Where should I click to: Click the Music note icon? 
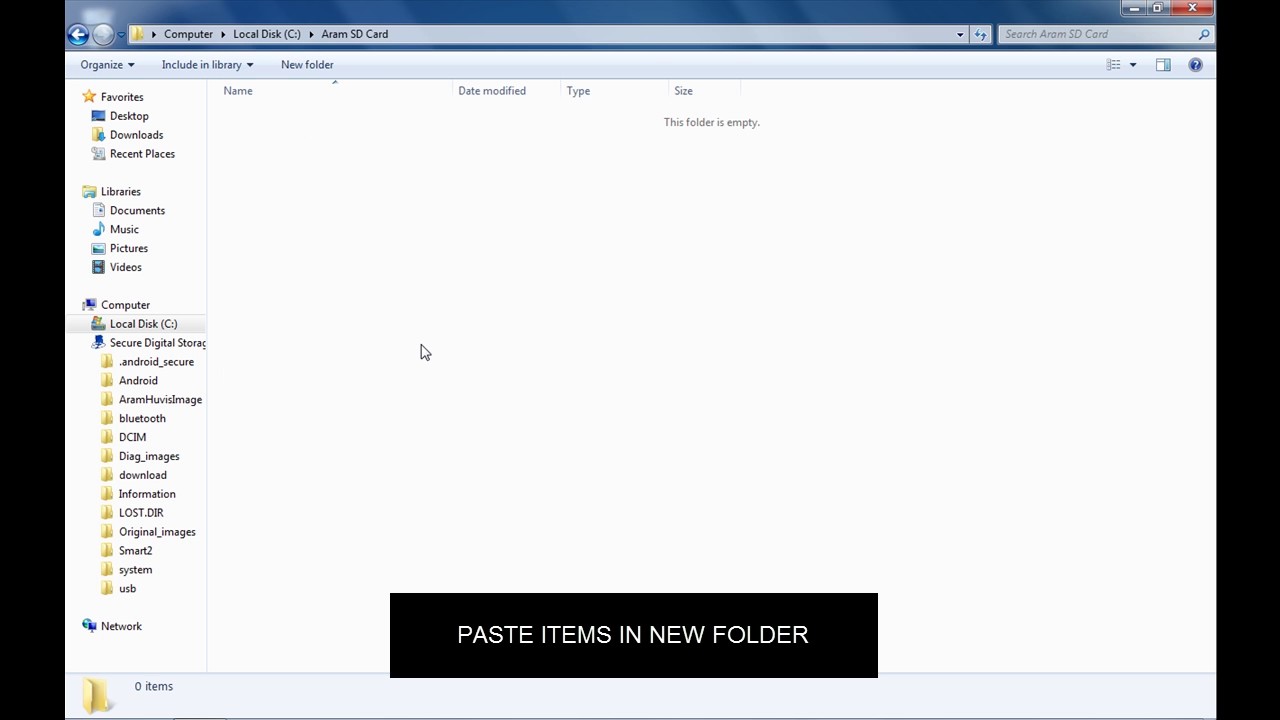click(x=98, y=230)
